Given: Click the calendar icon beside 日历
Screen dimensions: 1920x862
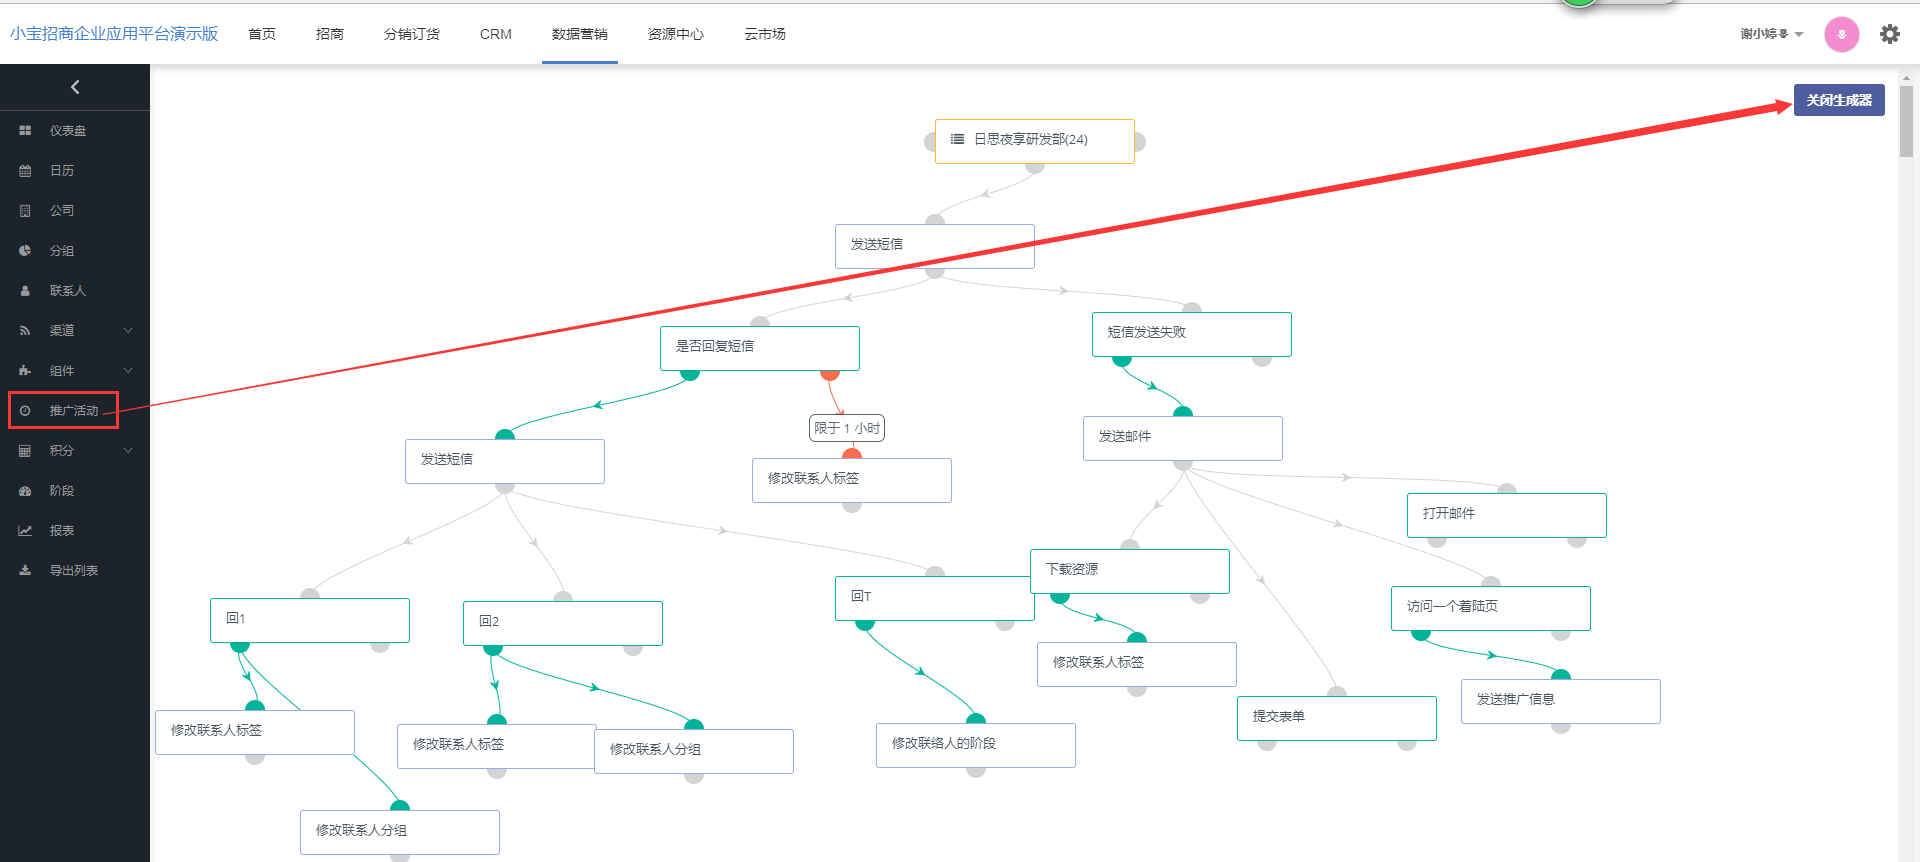Looking at the screenshot, I should (25, 171).
